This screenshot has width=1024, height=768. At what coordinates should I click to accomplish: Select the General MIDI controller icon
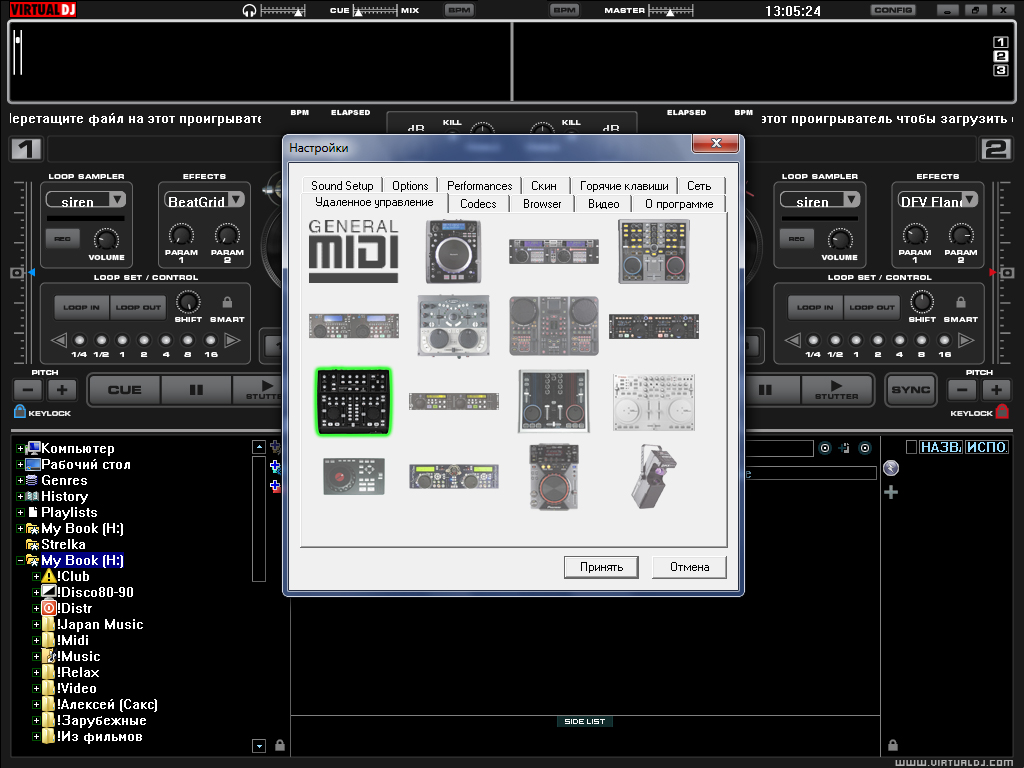(x=353, y=251)
